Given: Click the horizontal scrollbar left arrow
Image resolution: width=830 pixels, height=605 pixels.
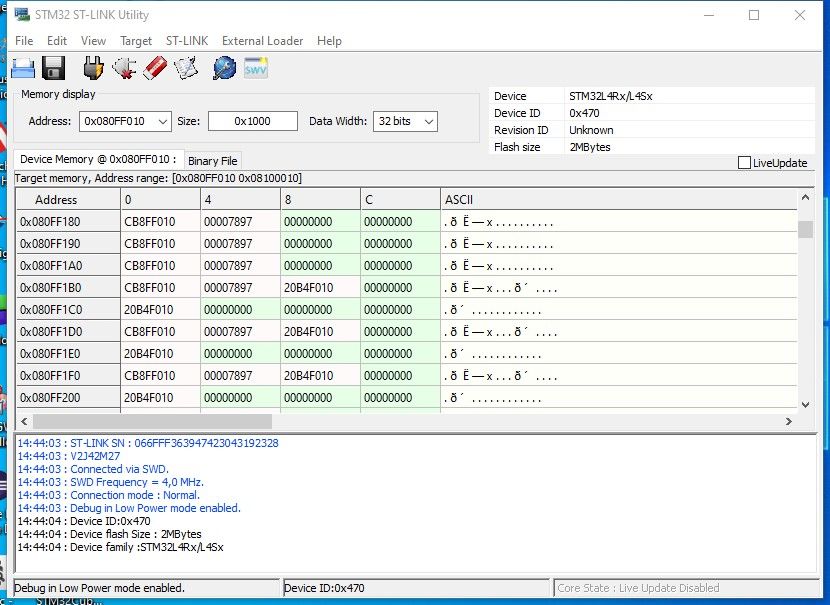Looking at the screenshot, I should pyautogui.click(x=24, y=421).
